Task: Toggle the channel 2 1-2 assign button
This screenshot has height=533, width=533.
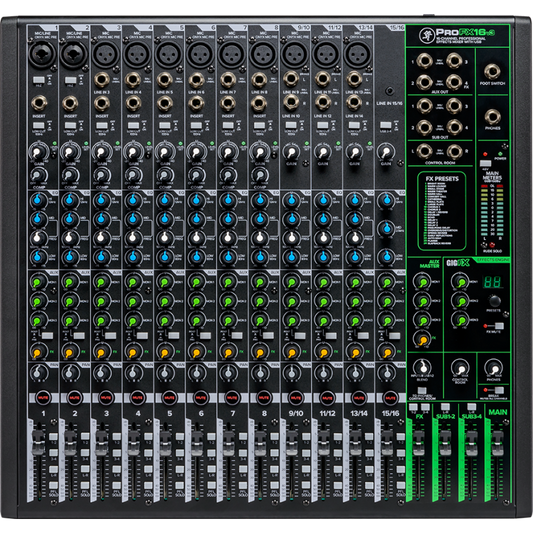Action: tap(85, 436)
